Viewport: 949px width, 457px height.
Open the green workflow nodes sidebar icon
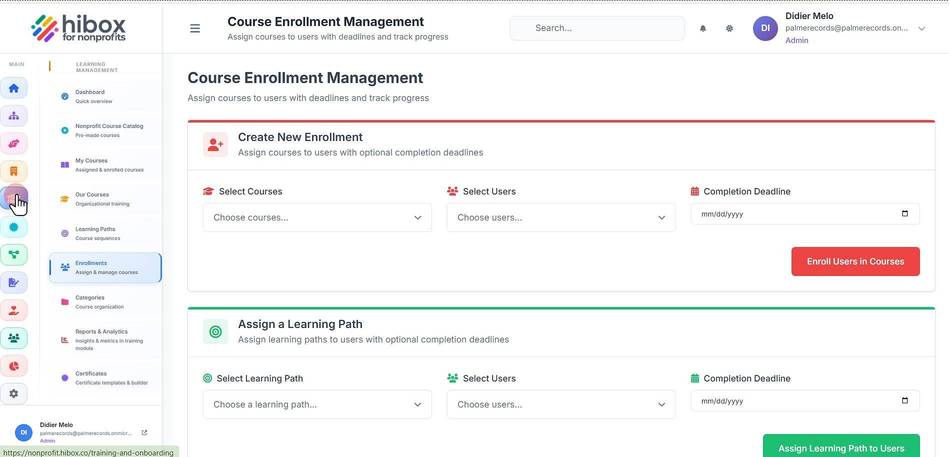[x=13, y=254]
